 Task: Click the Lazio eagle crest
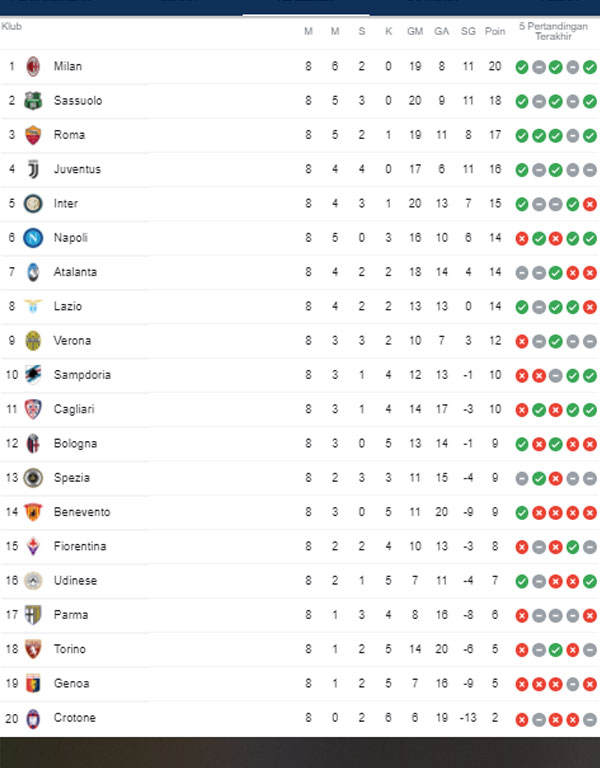click(33, 306)
